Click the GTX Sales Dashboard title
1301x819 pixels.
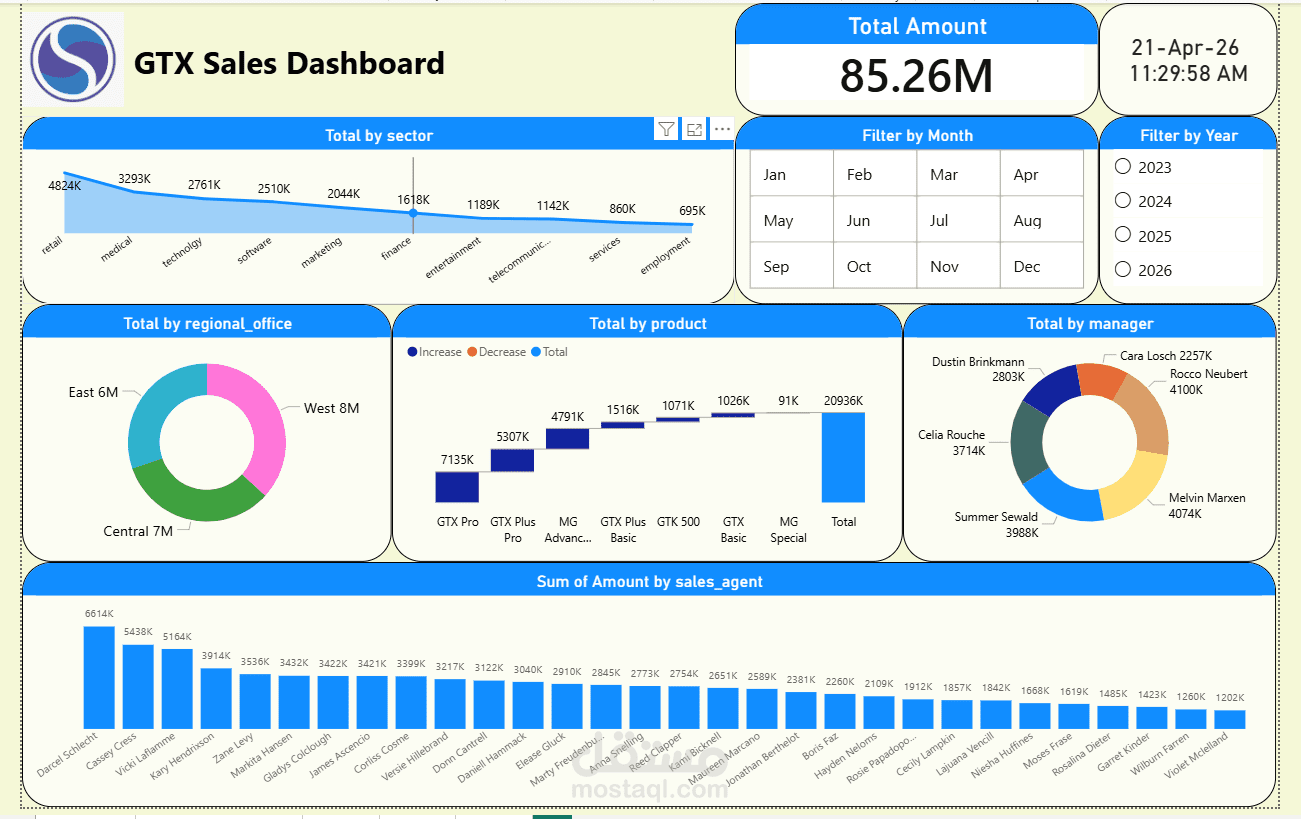point(289,63)
